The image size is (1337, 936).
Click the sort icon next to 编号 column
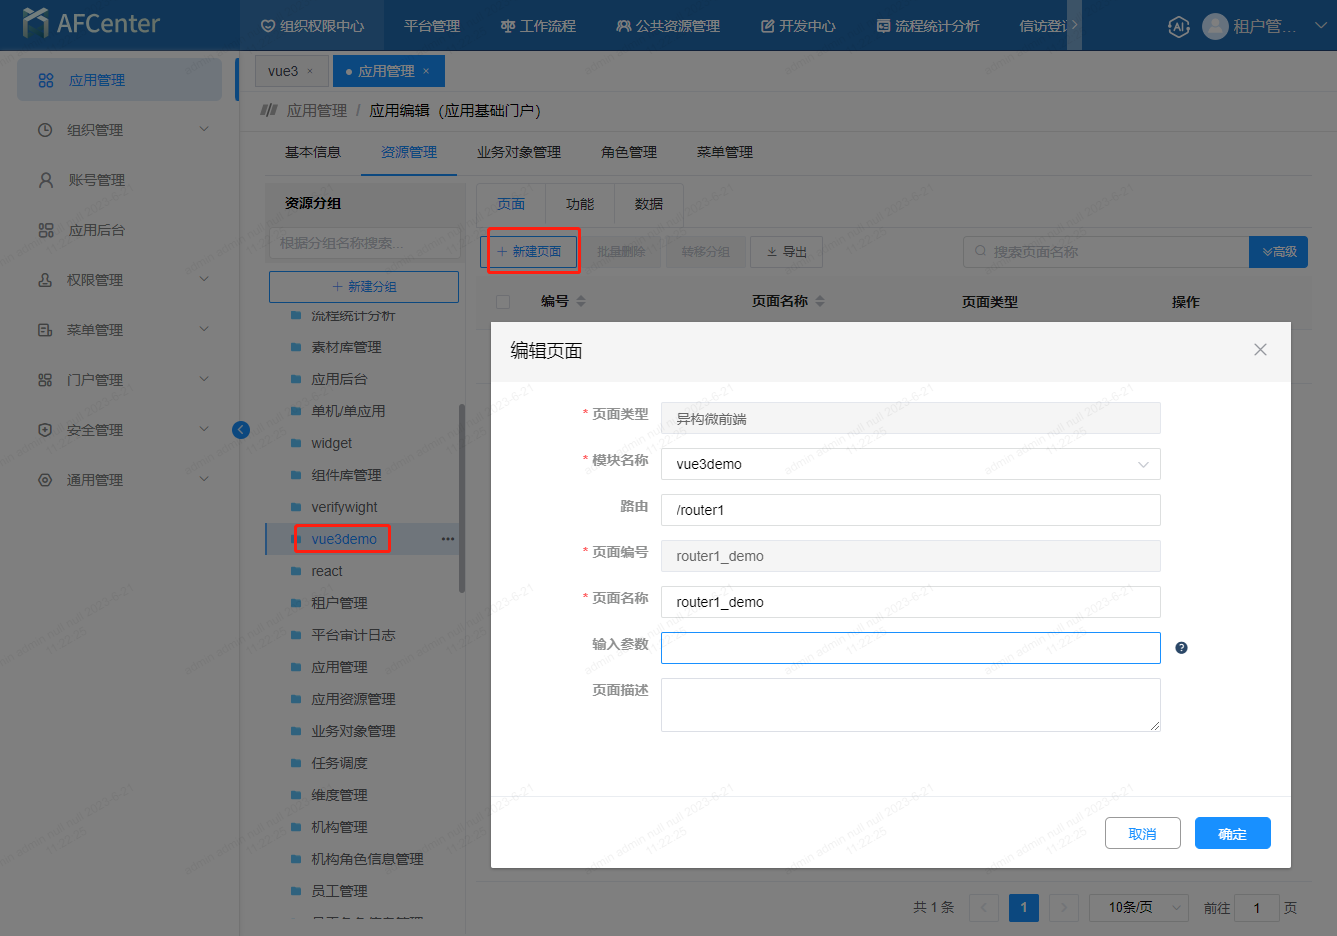tap(581, 301)
